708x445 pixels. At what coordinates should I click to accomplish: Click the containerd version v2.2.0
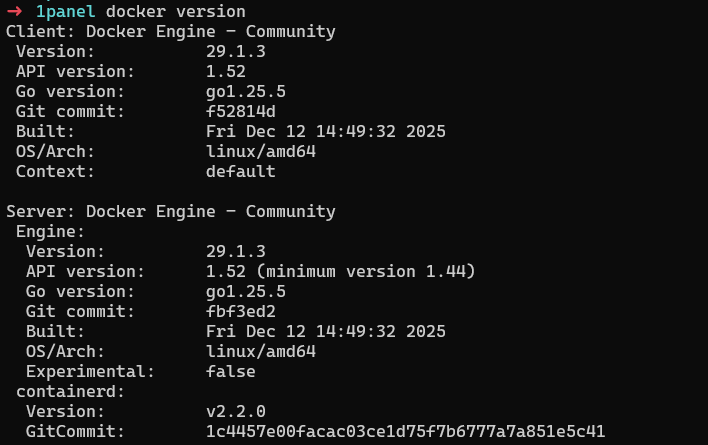point(235,412)
